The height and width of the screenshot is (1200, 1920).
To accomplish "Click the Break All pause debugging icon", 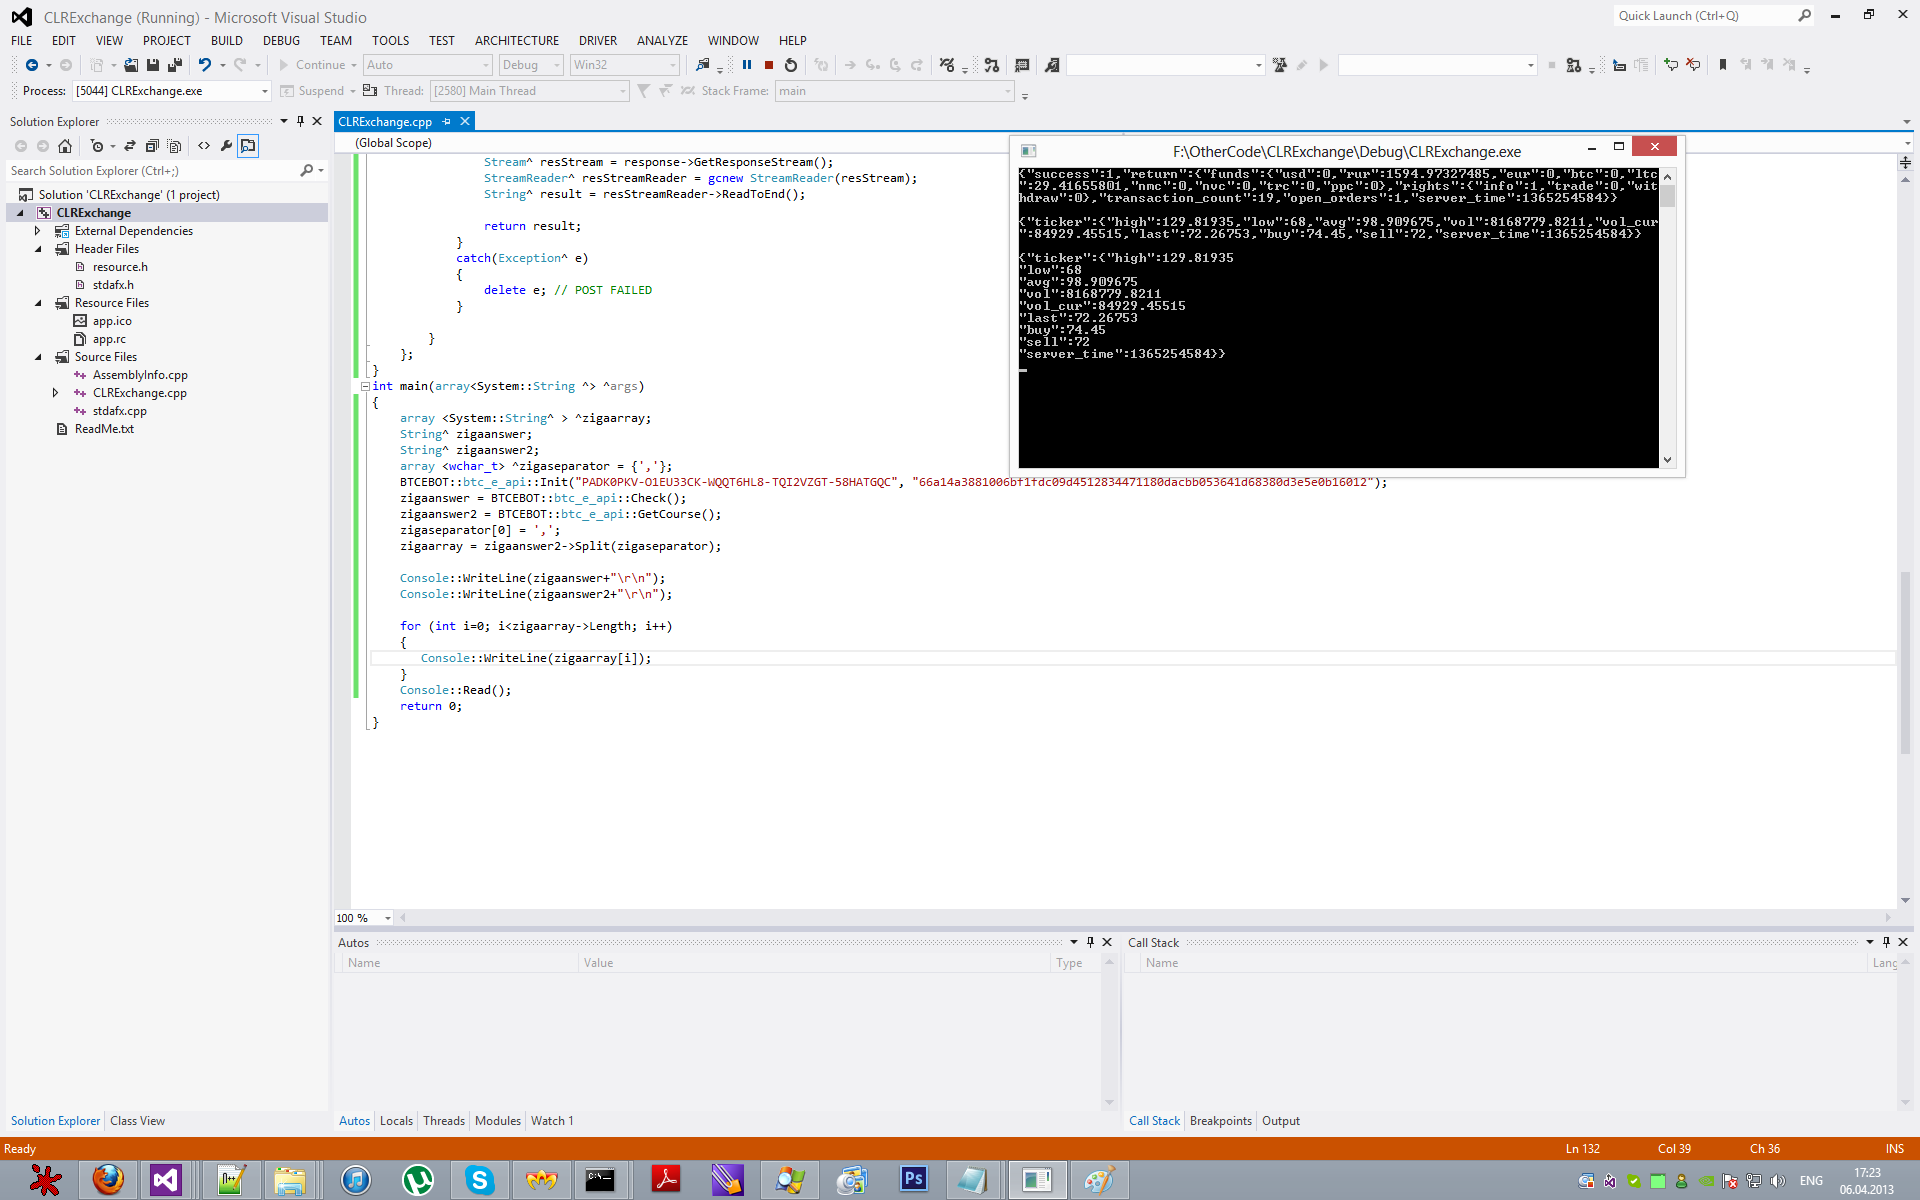I will tap(747, 65).
